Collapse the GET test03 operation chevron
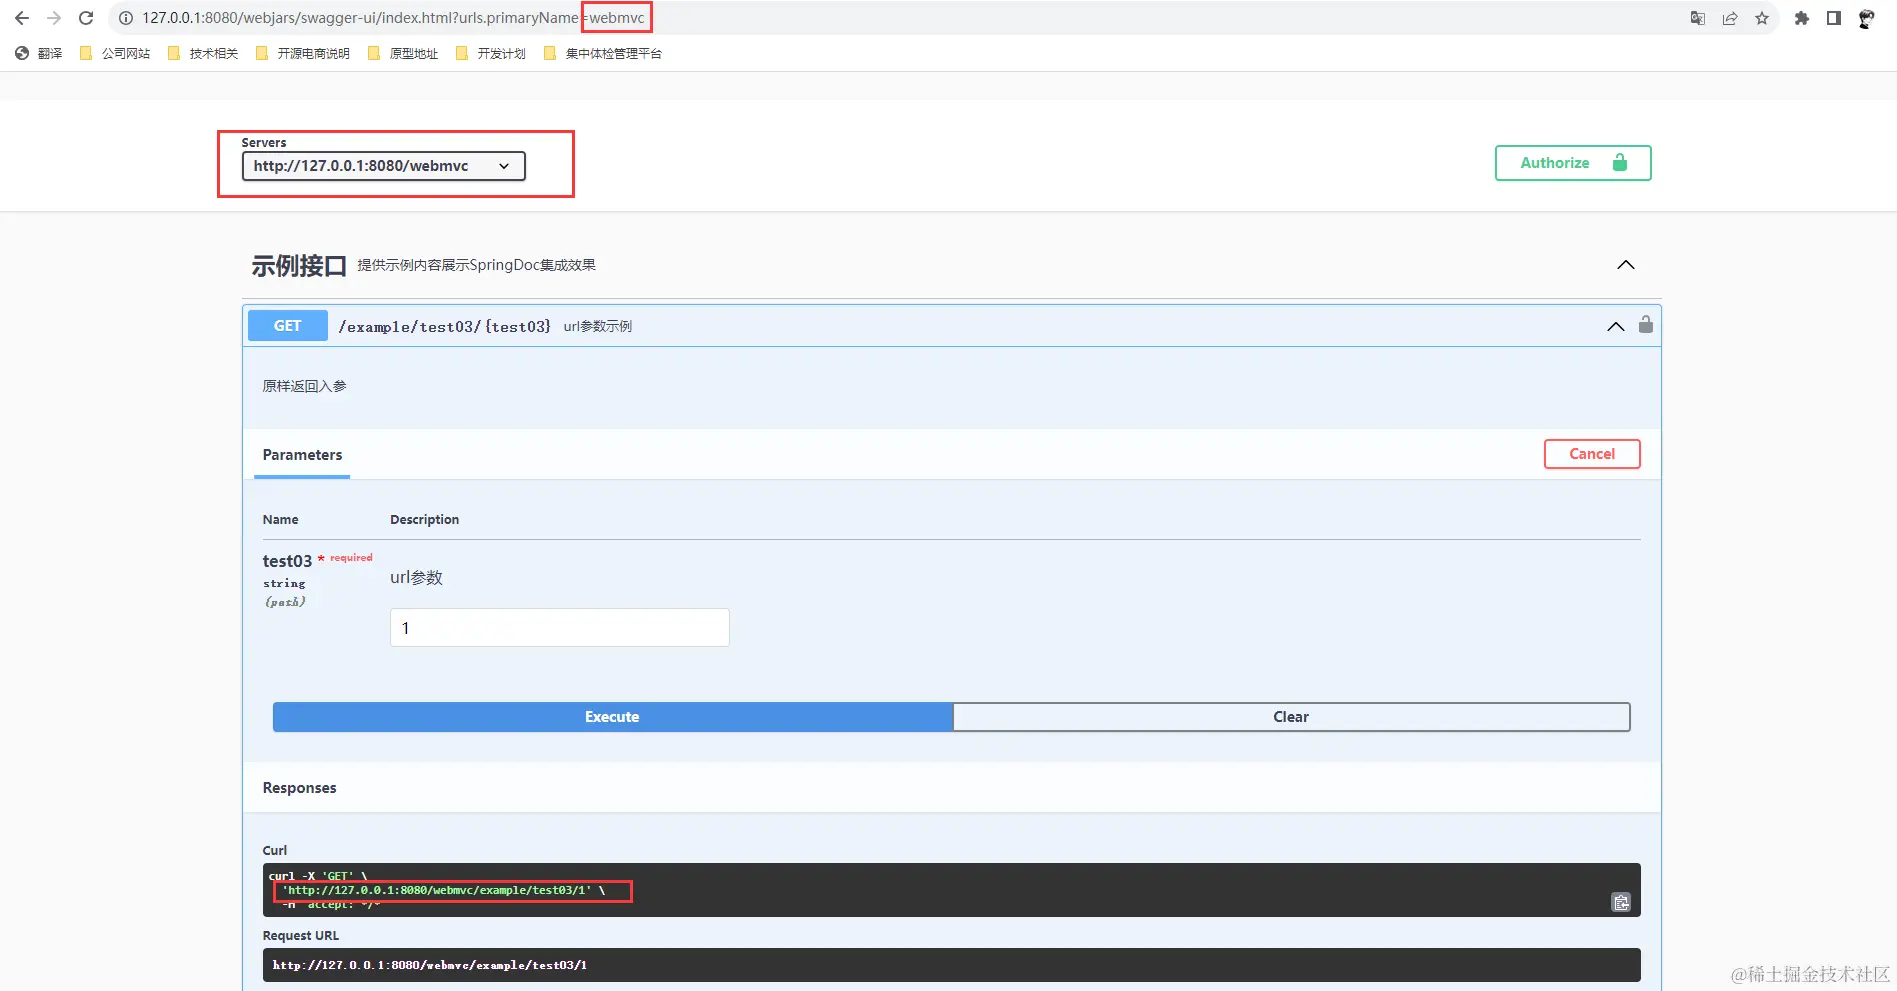1897x991 pixels. [x=1615, y=327]
